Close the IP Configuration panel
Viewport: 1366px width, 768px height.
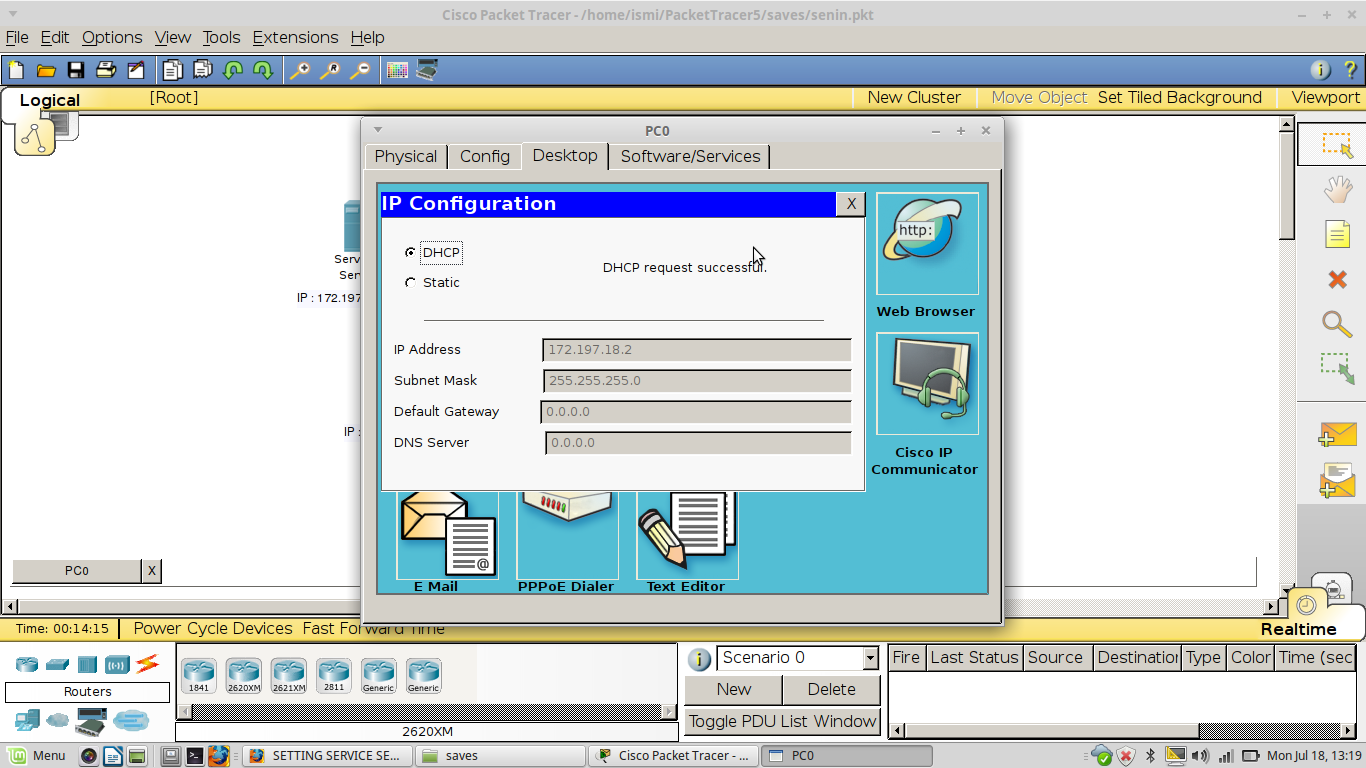(x=850, y=204)
